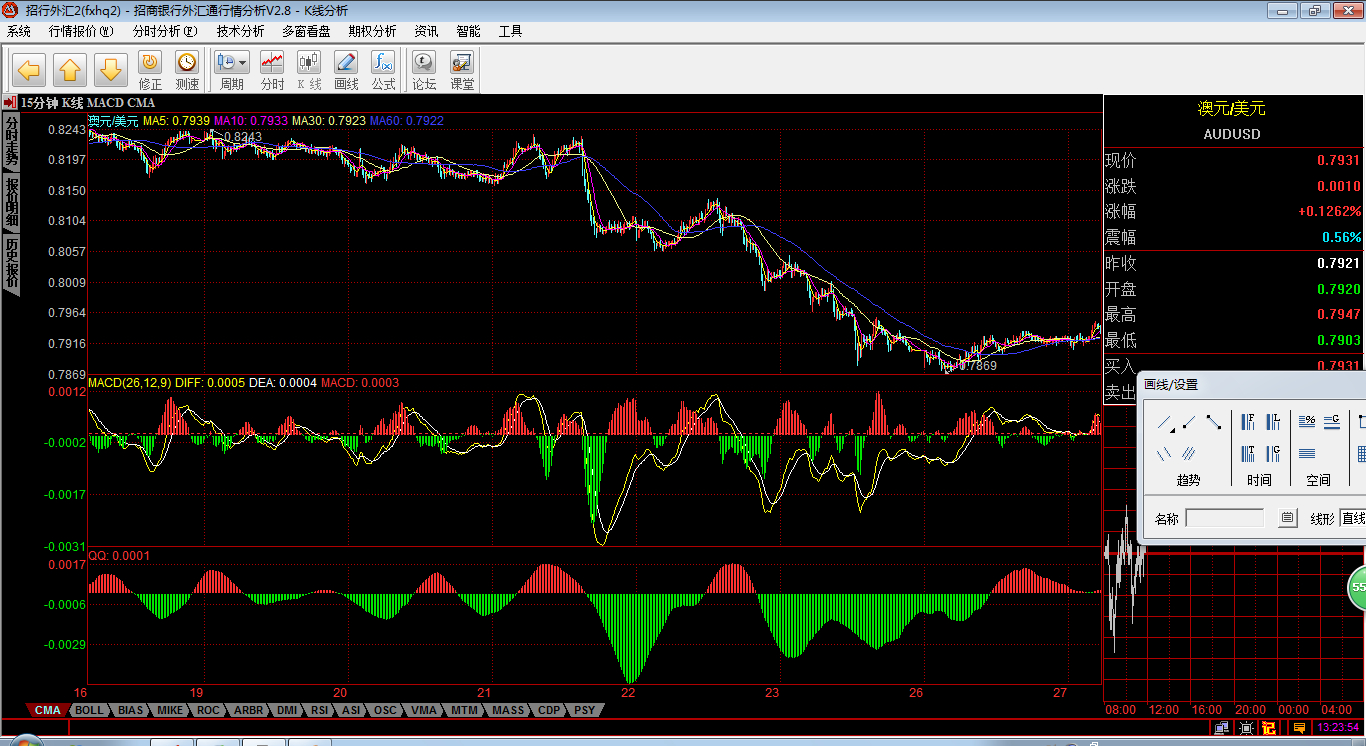Open the 技术分析 menu
Viewport: 1366px width, 746px height.
pos(241,31)
